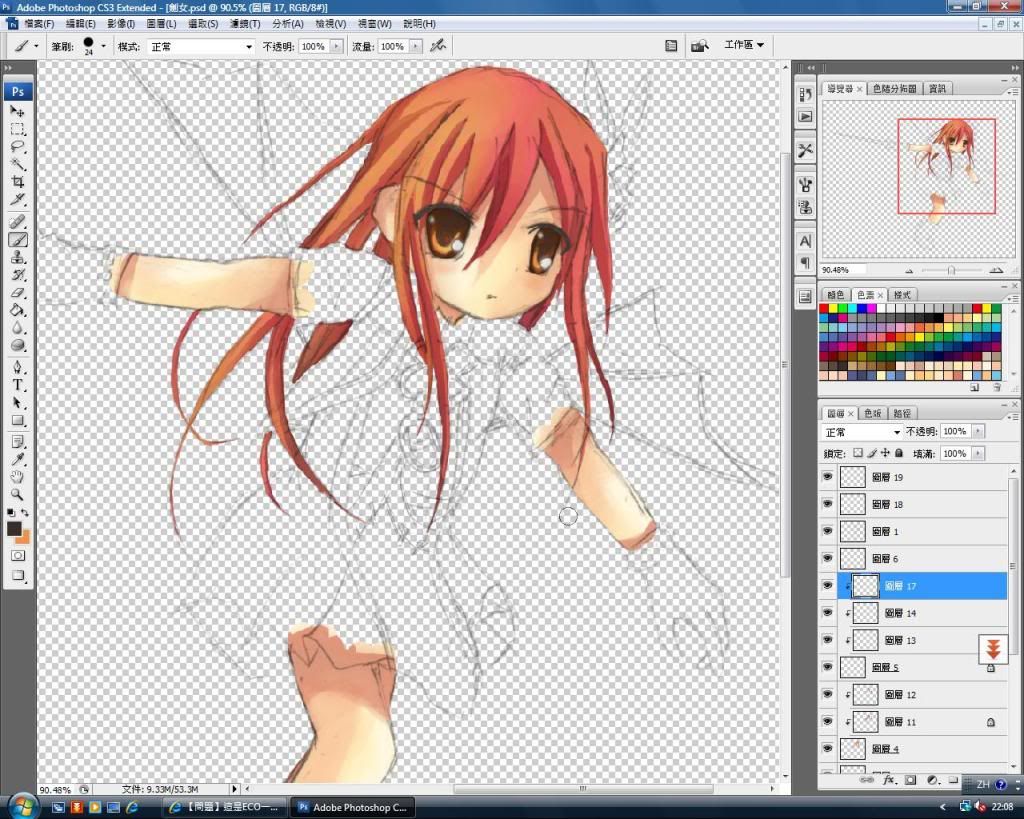1024x819 pixels.
Task: Hide layer 圖層 19
Action: click(827, 477)
